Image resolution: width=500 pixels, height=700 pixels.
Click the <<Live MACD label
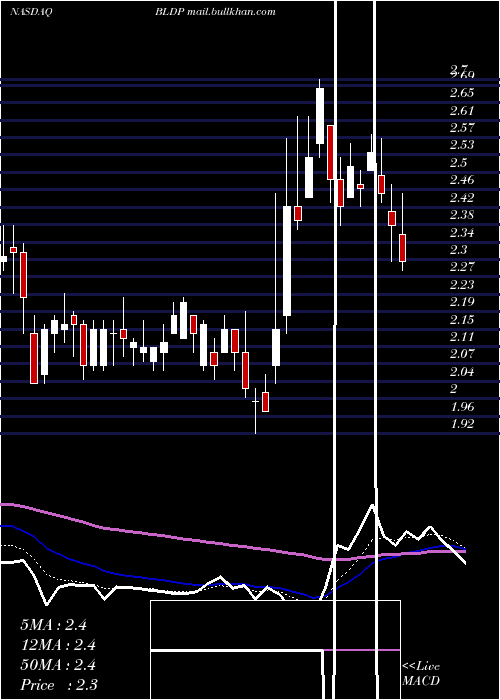pyautogui.click(x=421, y=673)
